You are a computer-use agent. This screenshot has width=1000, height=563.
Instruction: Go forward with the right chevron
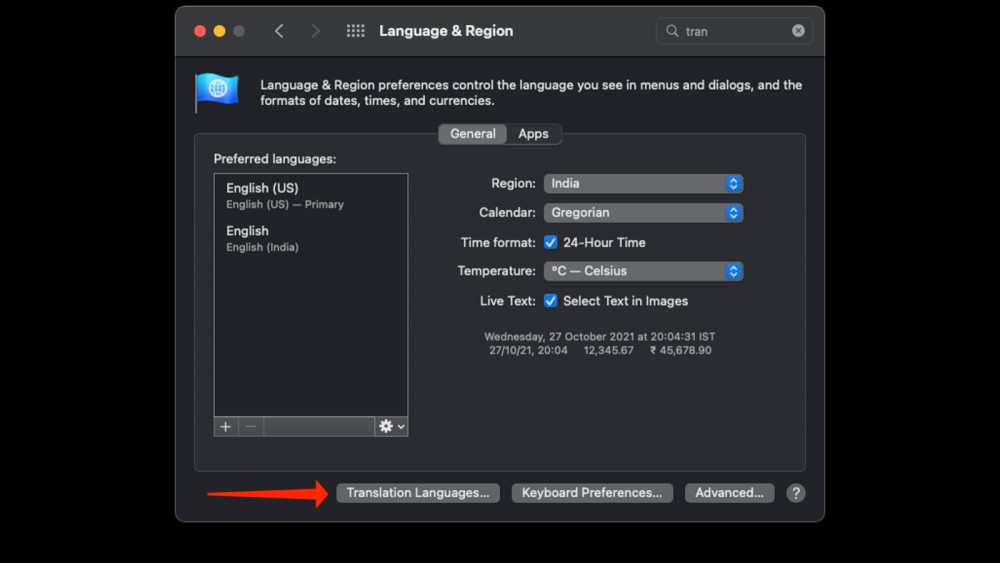tap(315, 31)
